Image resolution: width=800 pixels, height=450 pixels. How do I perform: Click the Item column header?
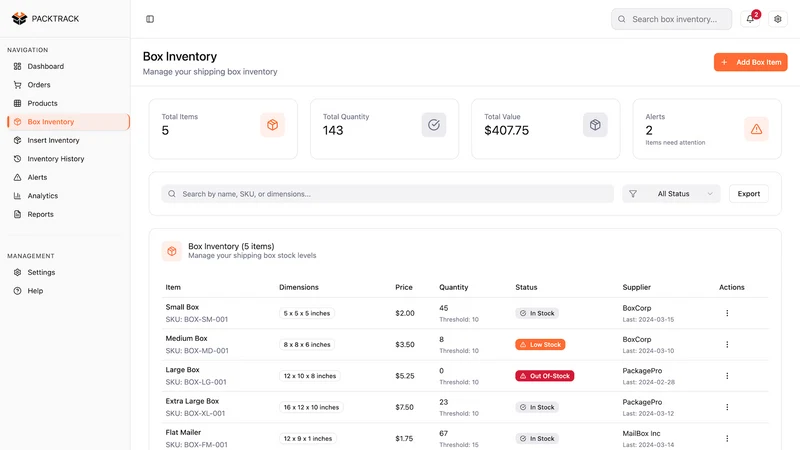click(173, 287)
